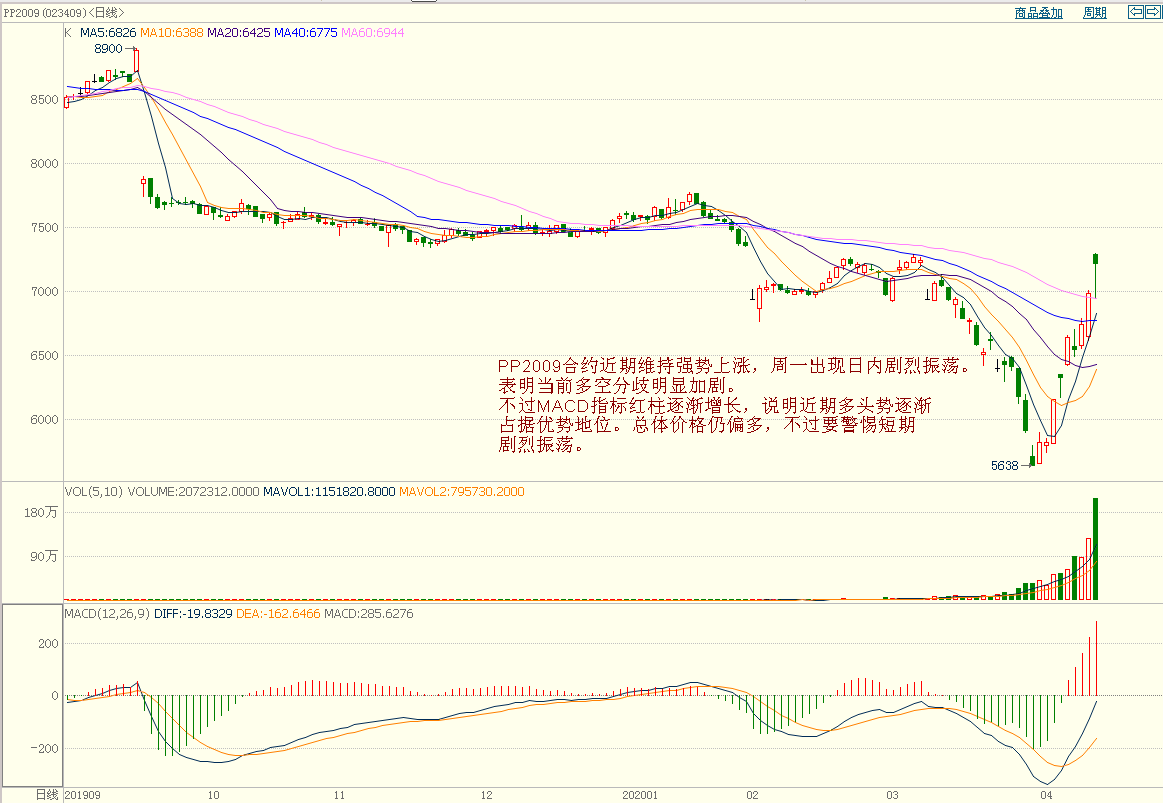Click the MA20:6425 moving average label
The image size is (1163, 803).
tap(238, 33)
